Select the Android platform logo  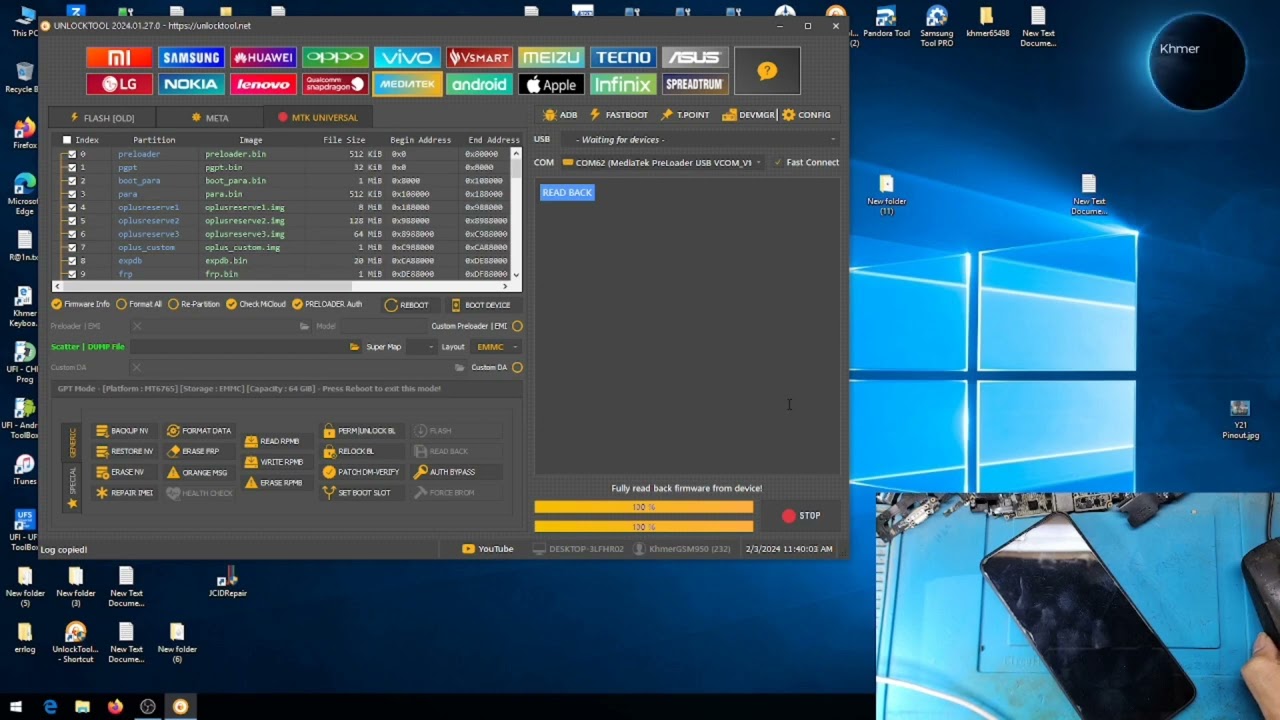click(x=479, y=84)
